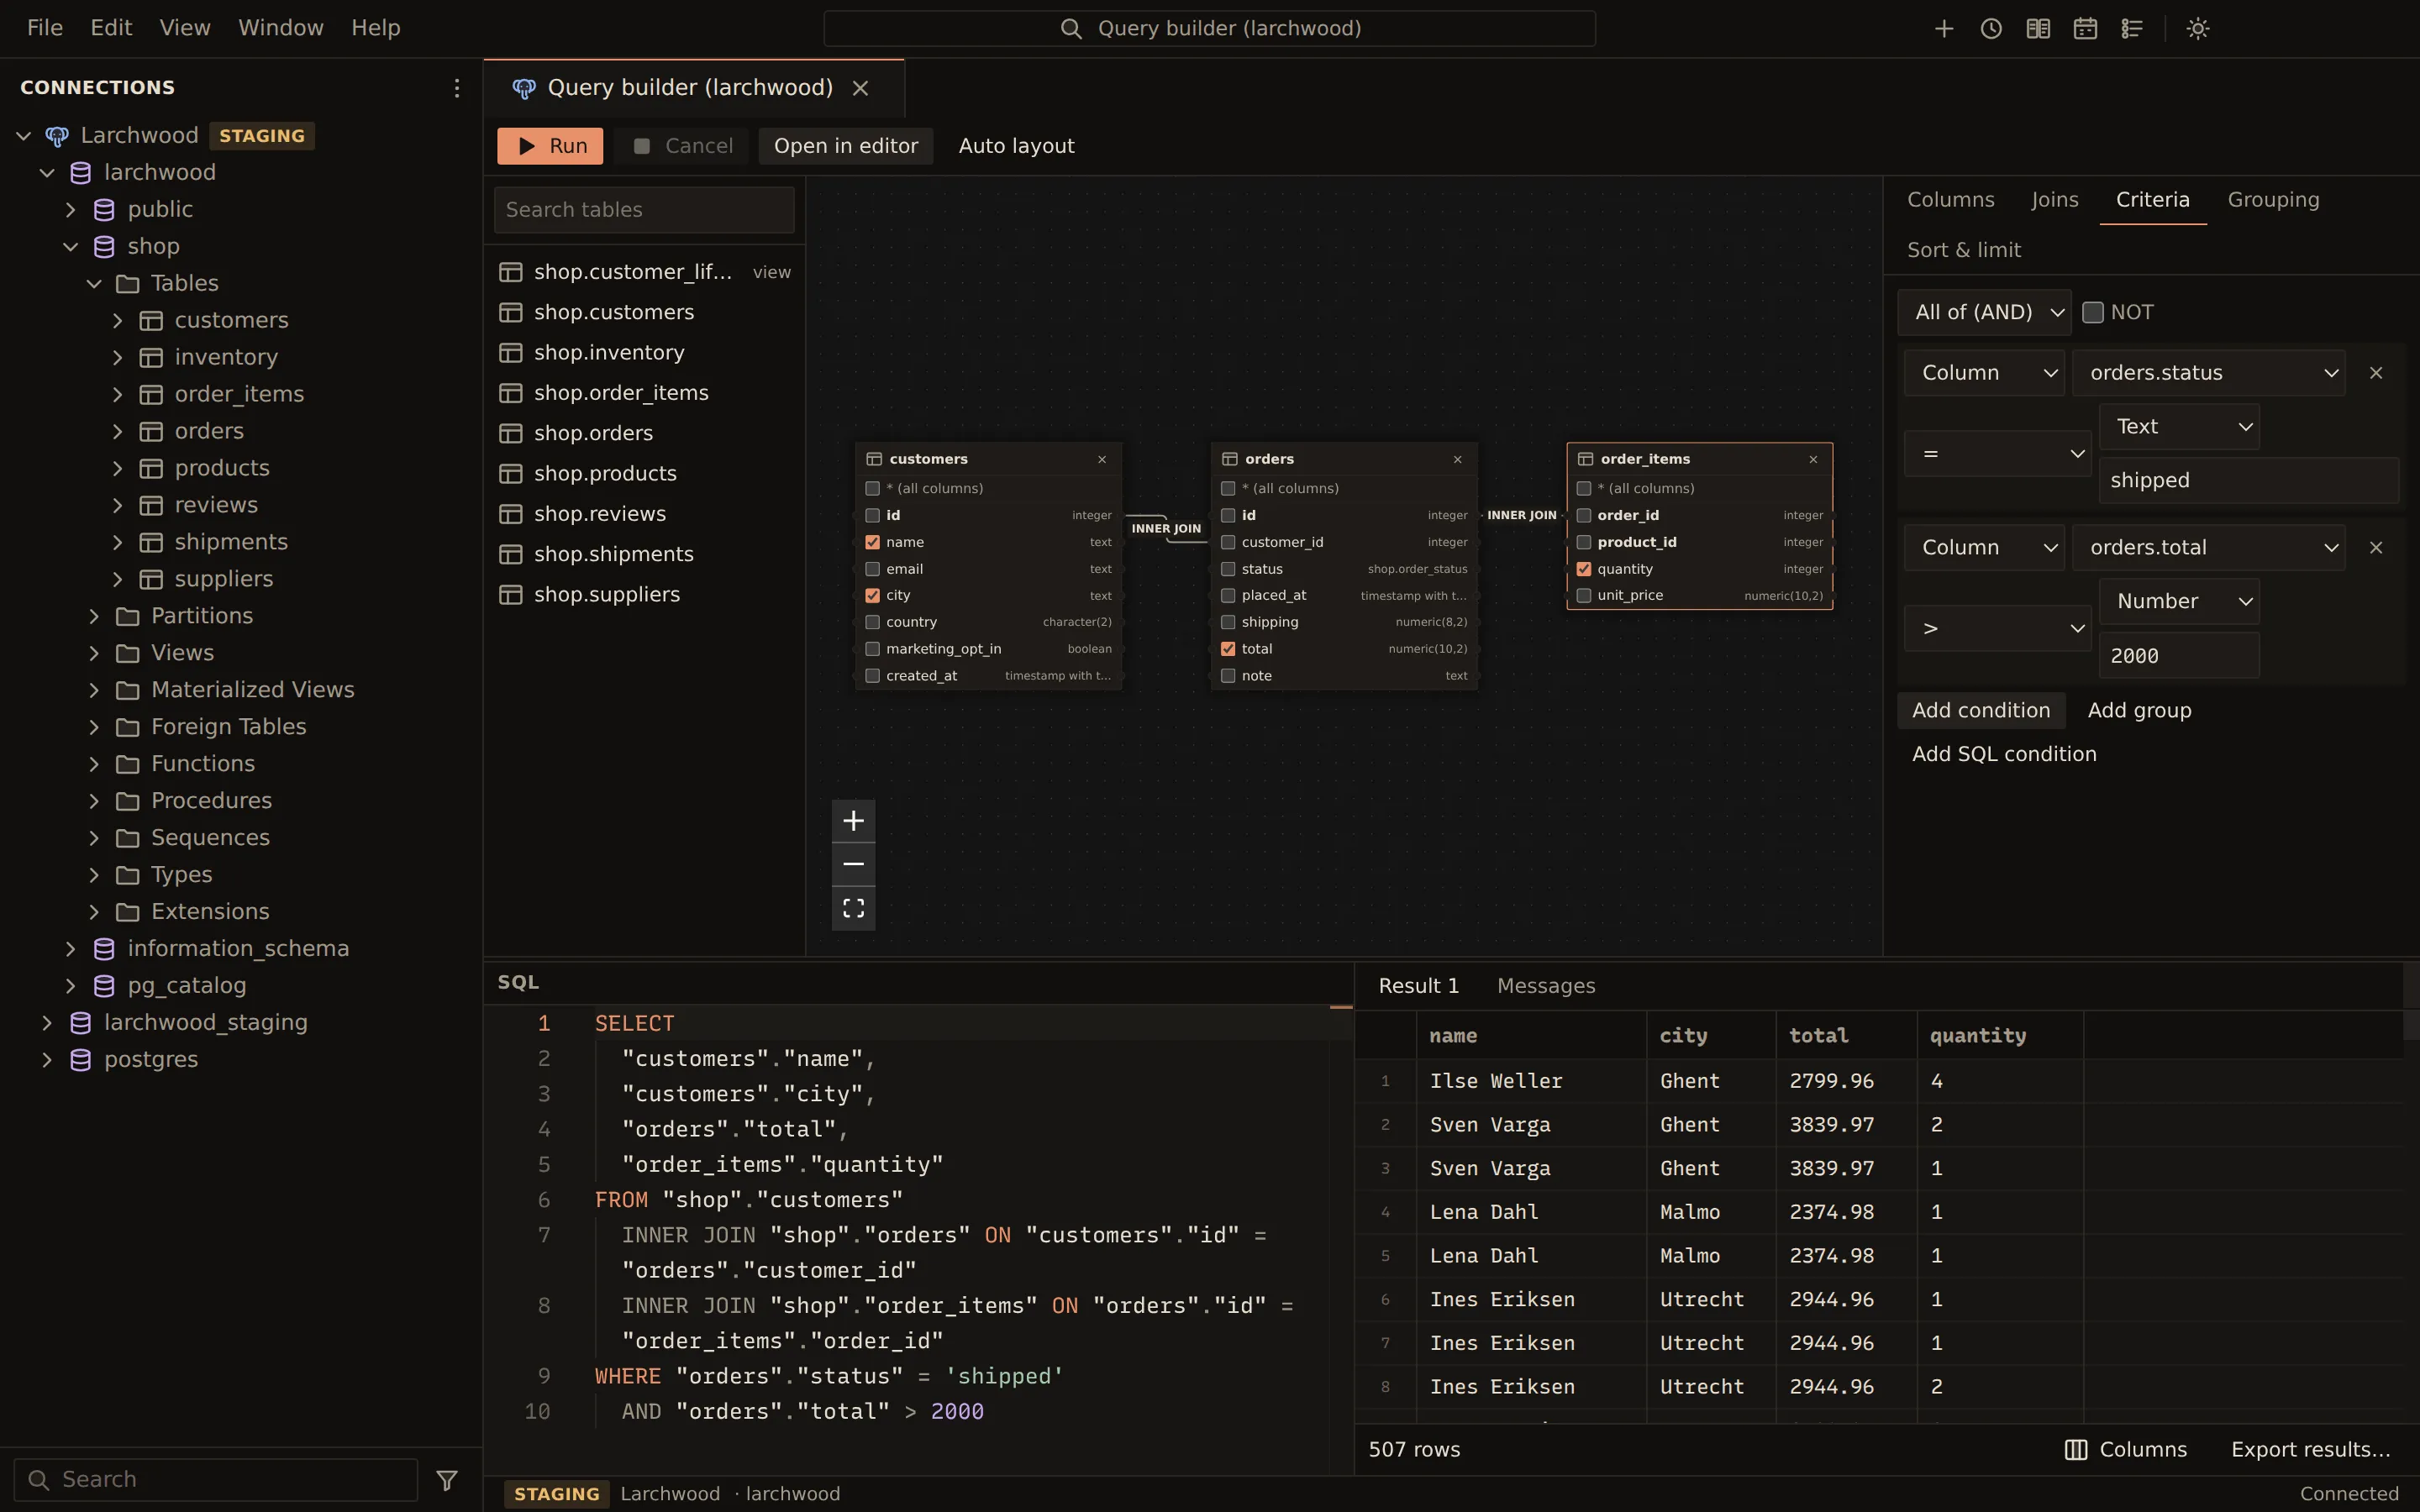2420x1512 pixels.
Task: Check the customers email column
Action: (x=873, y=569)
